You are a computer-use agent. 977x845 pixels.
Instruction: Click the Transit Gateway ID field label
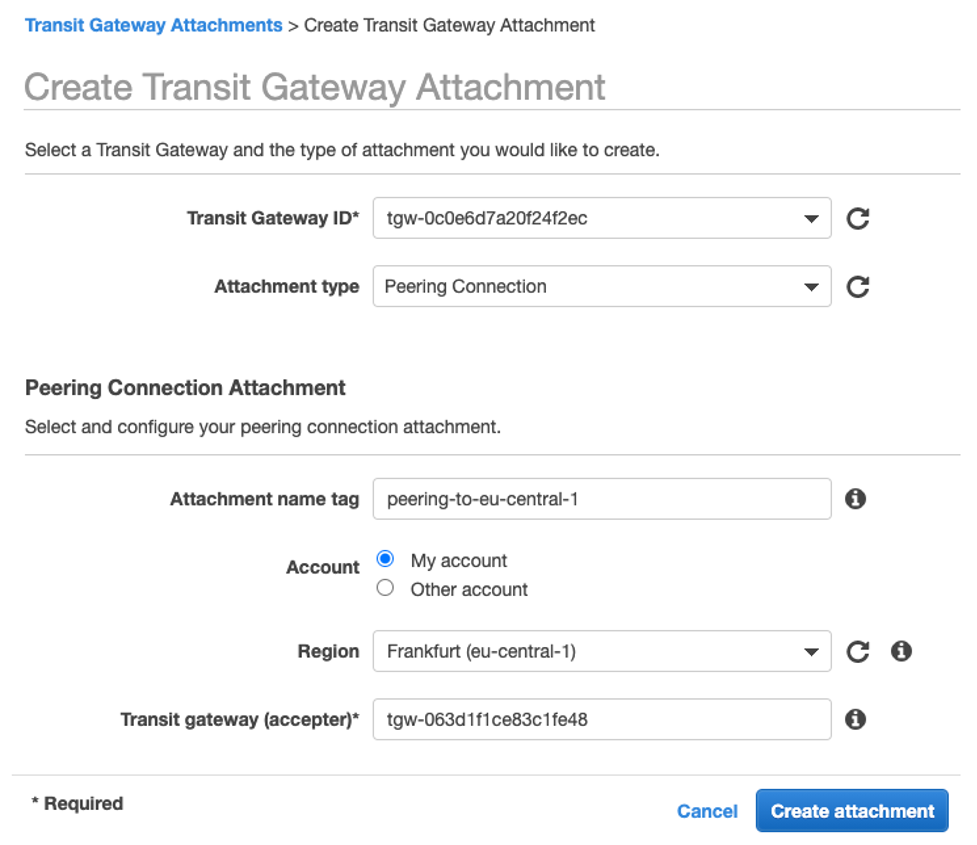click(272, 218)
